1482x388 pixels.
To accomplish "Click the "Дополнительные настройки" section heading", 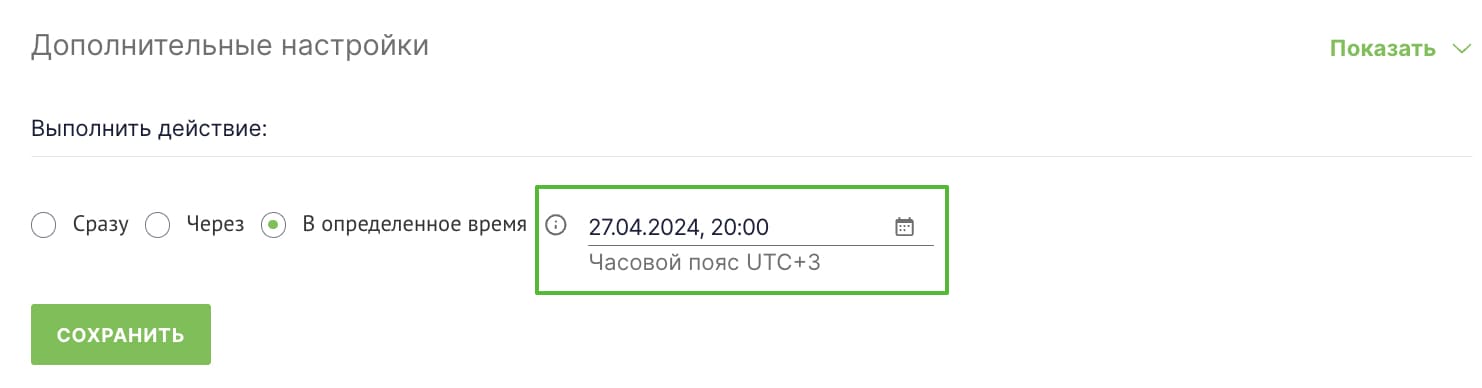I will (230, 46).
